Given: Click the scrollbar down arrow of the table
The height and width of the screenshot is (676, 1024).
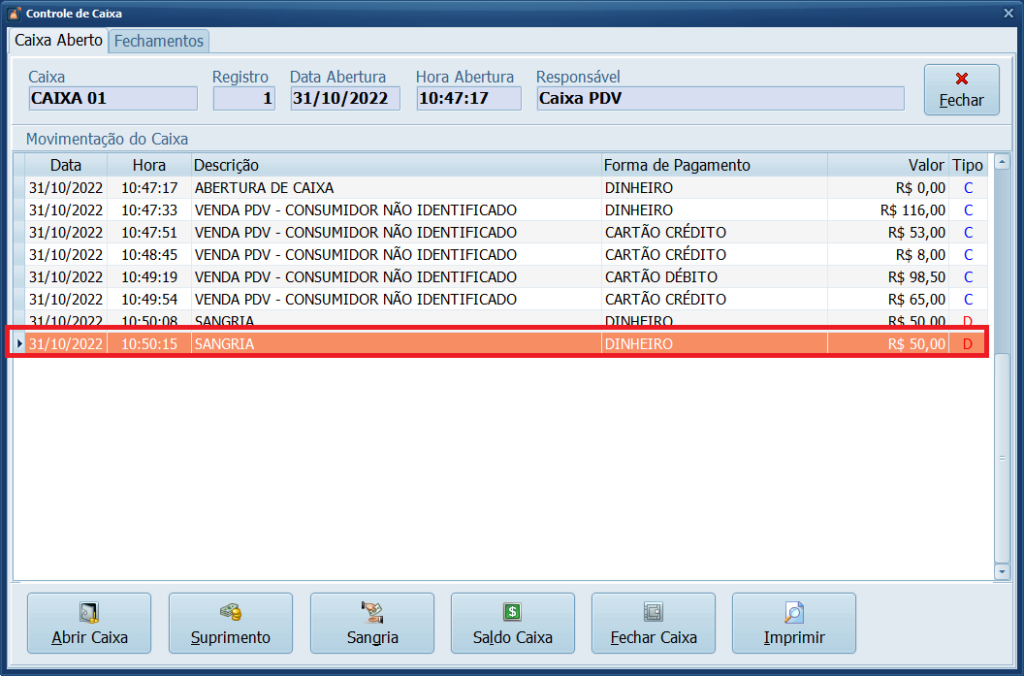Looking at the screenshot, I should 1002,571.
